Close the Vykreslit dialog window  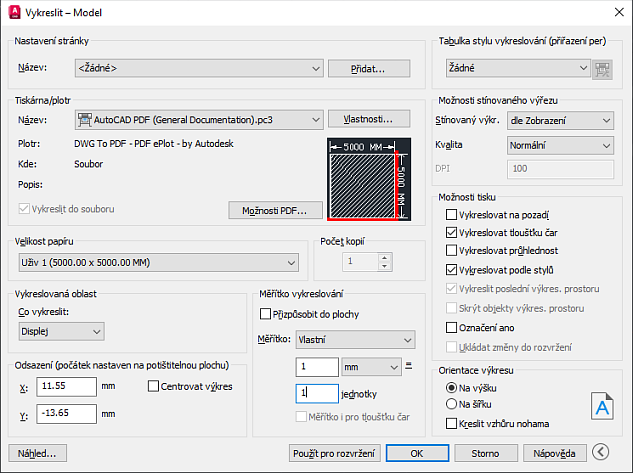tap(619, 12)
